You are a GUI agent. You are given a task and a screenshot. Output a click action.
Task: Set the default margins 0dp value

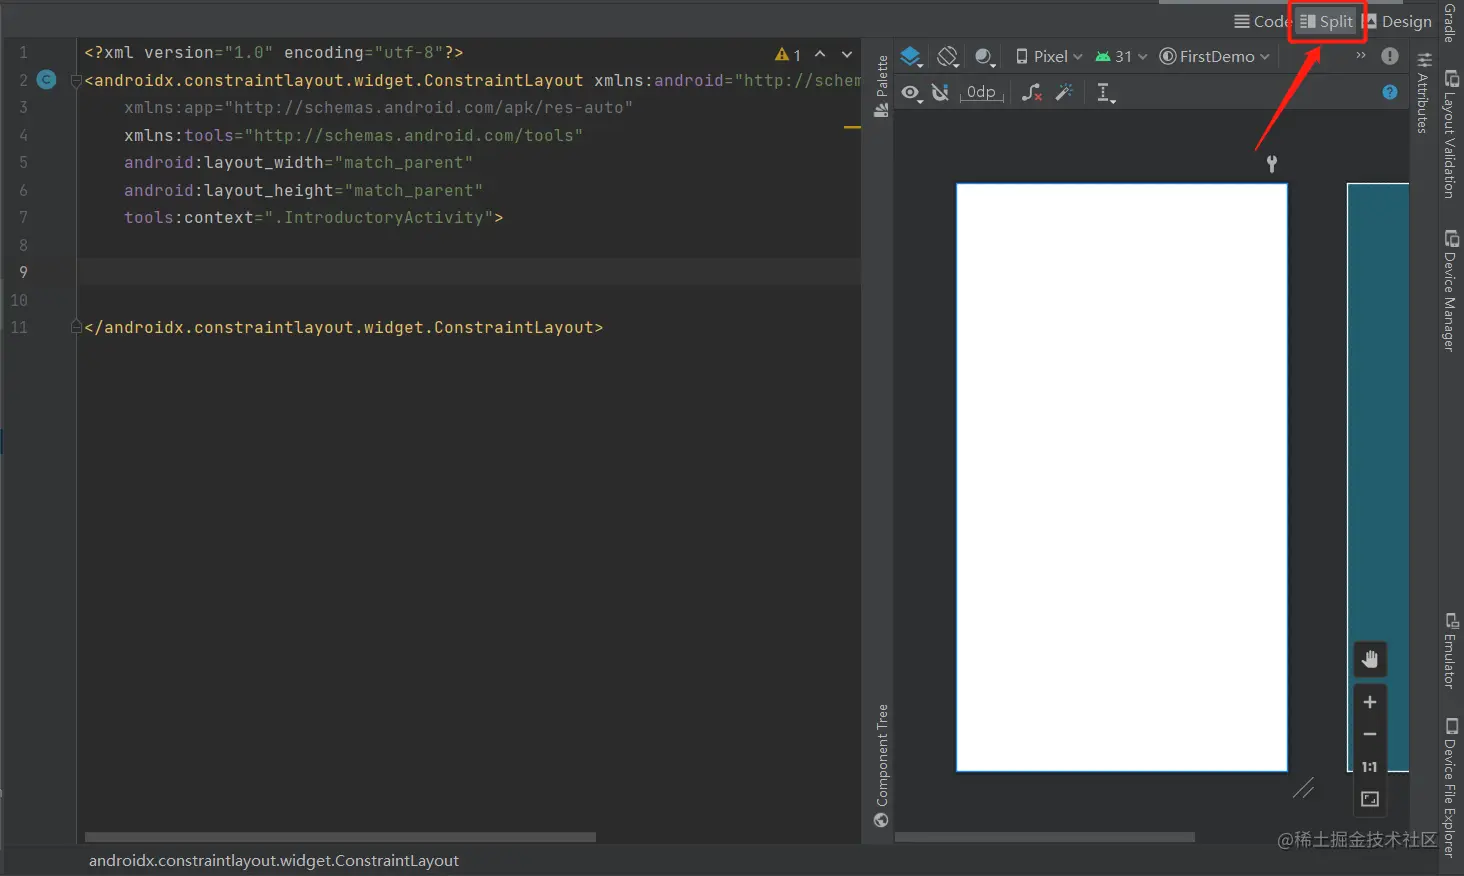[x=981, y=93]
